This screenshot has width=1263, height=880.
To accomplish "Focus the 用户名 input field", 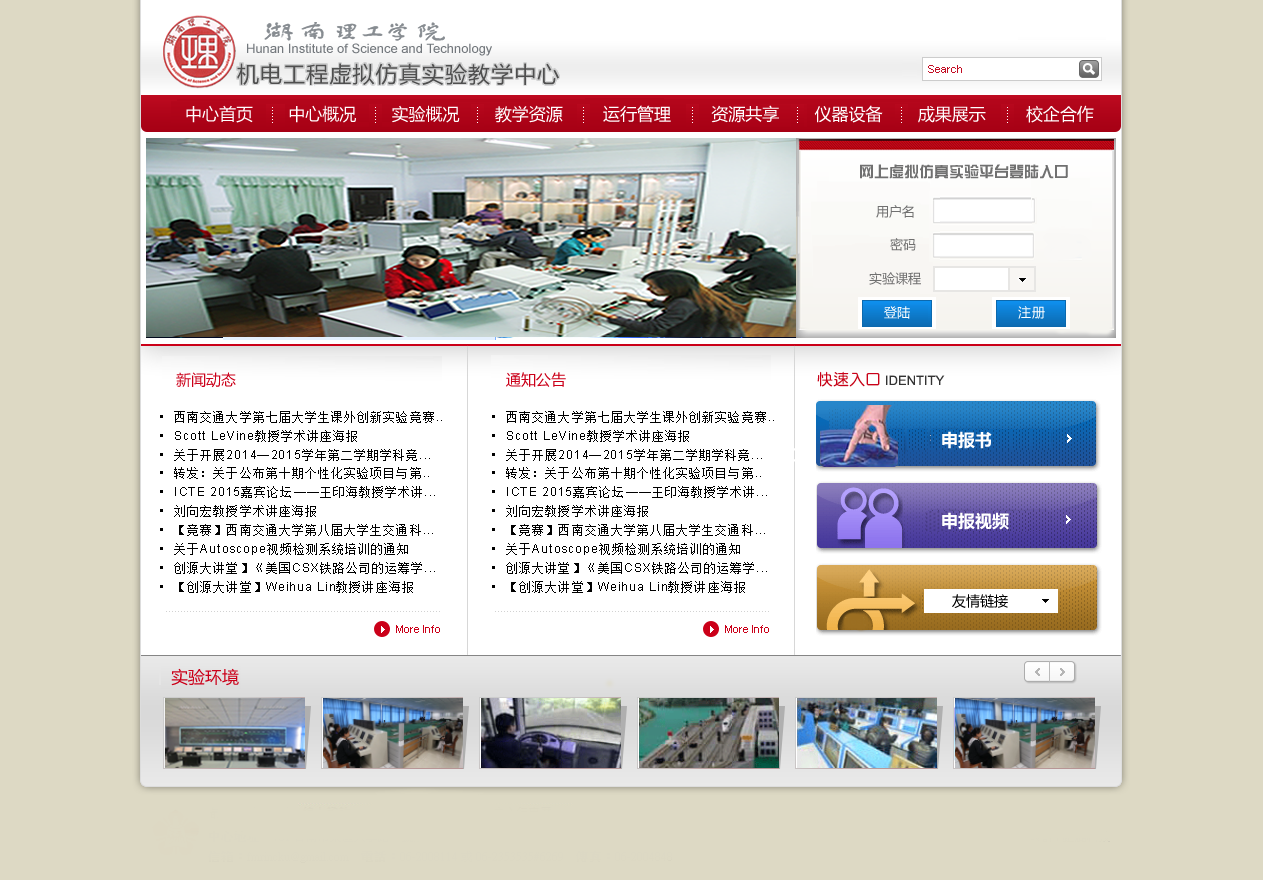I will click(983, 211).
